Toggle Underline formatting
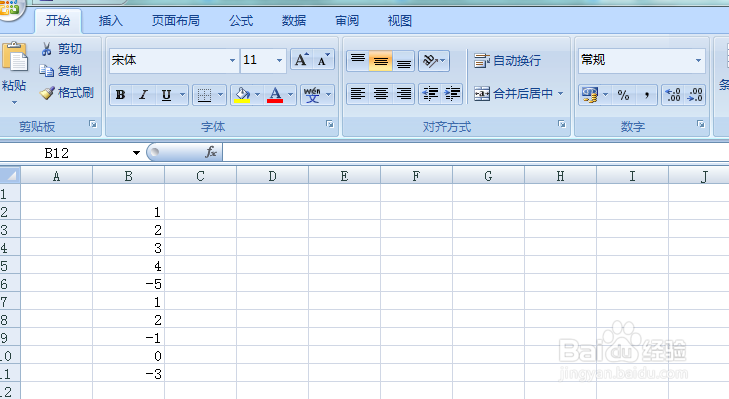729x399 pixels. click(x=166, y=95)
